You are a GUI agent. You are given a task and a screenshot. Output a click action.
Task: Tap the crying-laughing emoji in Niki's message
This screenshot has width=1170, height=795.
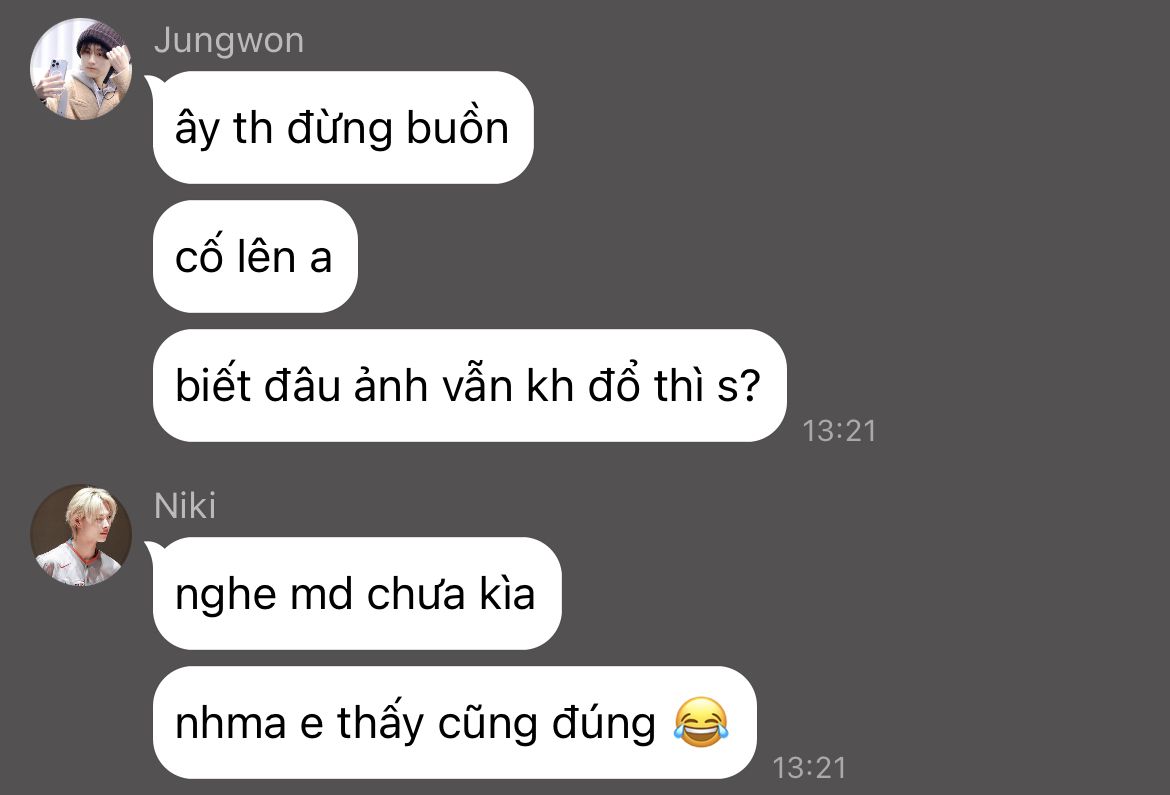tap(701, 723)
